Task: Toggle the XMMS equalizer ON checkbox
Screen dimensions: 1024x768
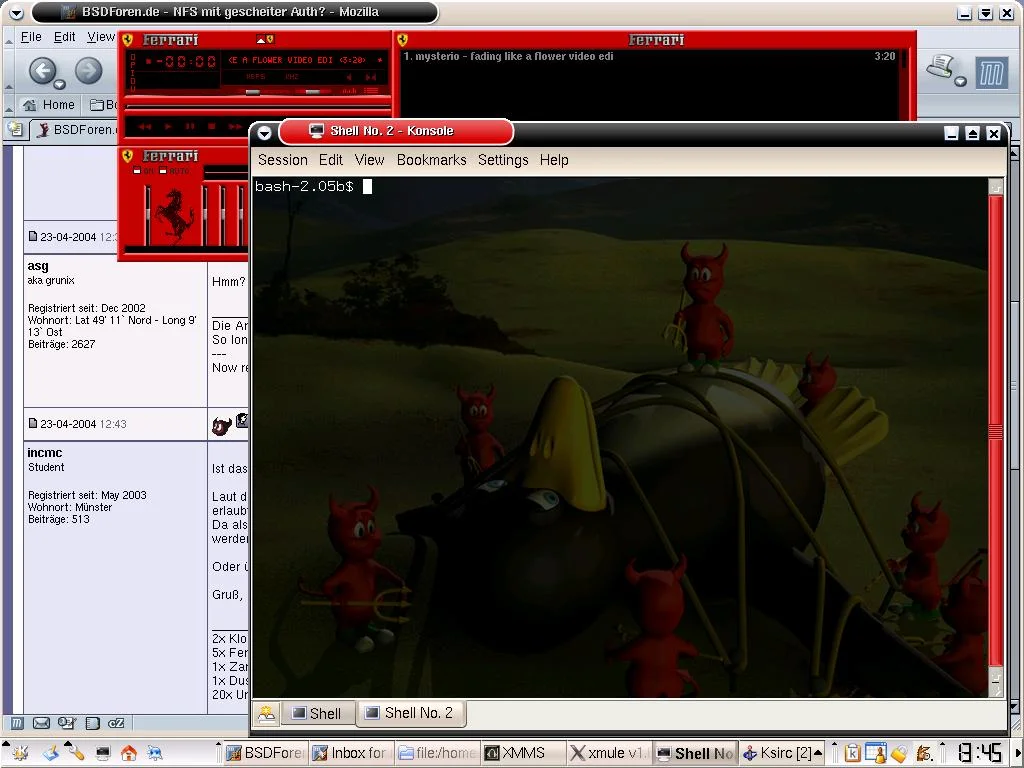Action: pos(136,171)
